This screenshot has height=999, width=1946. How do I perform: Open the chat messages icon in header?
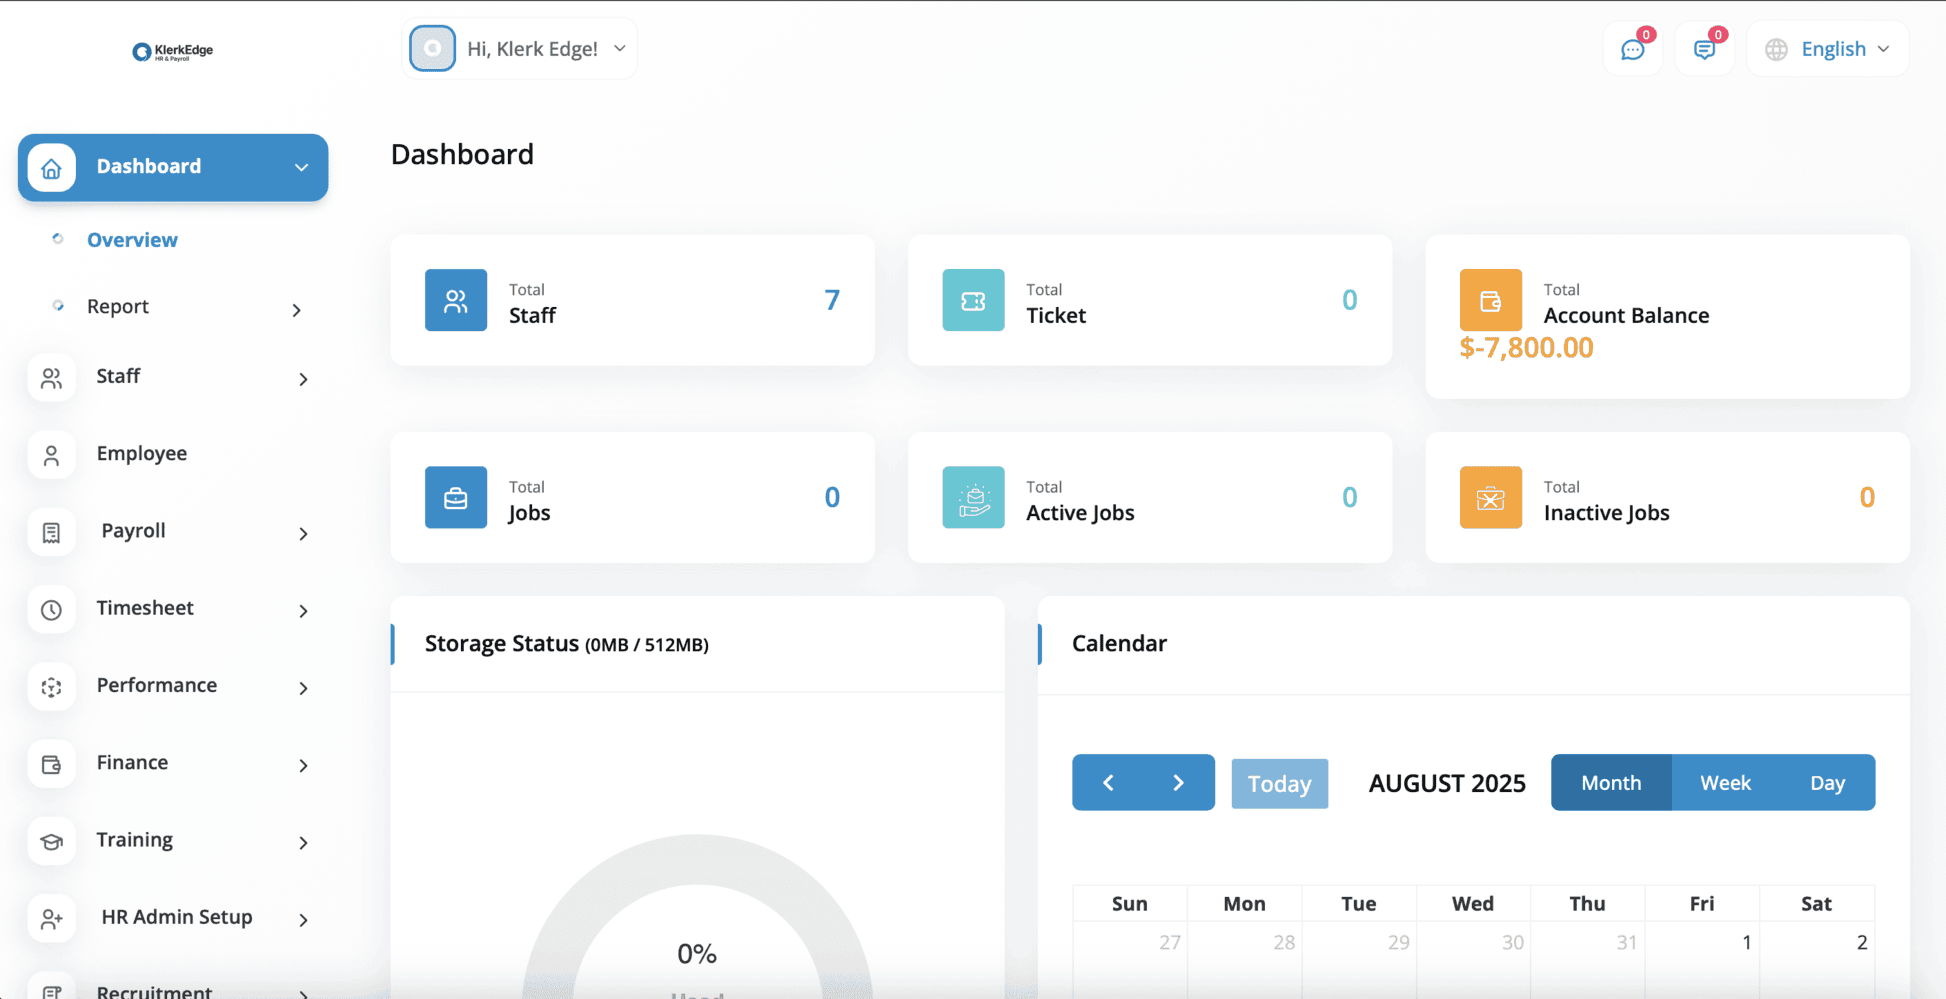tap(1632, 49)
